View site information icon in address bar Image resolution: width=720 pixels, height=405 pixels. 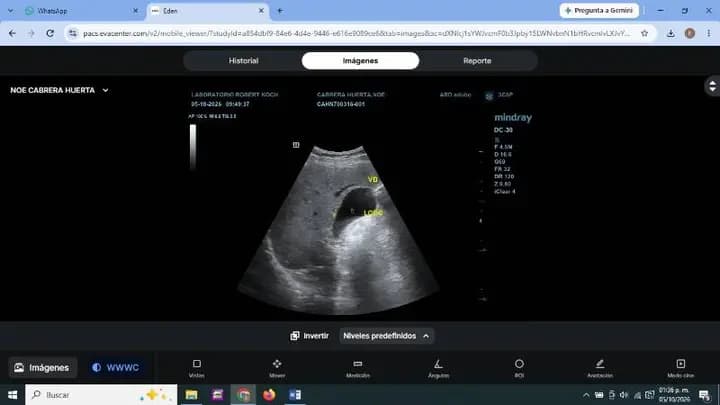[73, 33]
